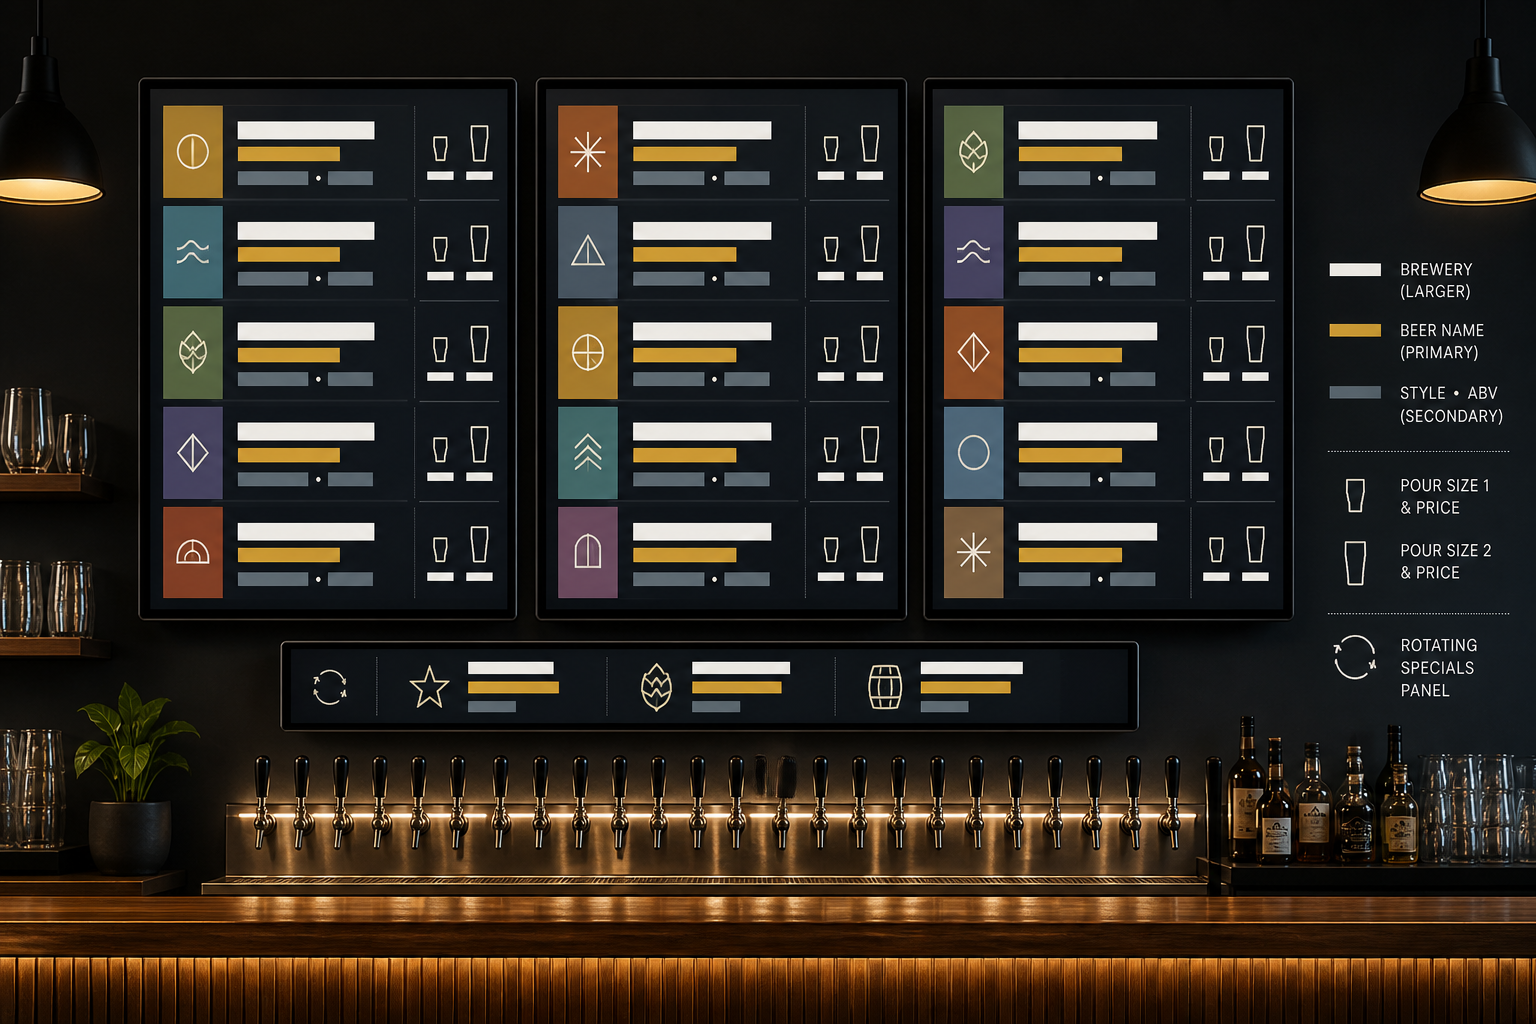Click the gold swatch beside Beer Name legend
The height and width of the screenshot is (1024, 1536).
[x=1355, y=330]
